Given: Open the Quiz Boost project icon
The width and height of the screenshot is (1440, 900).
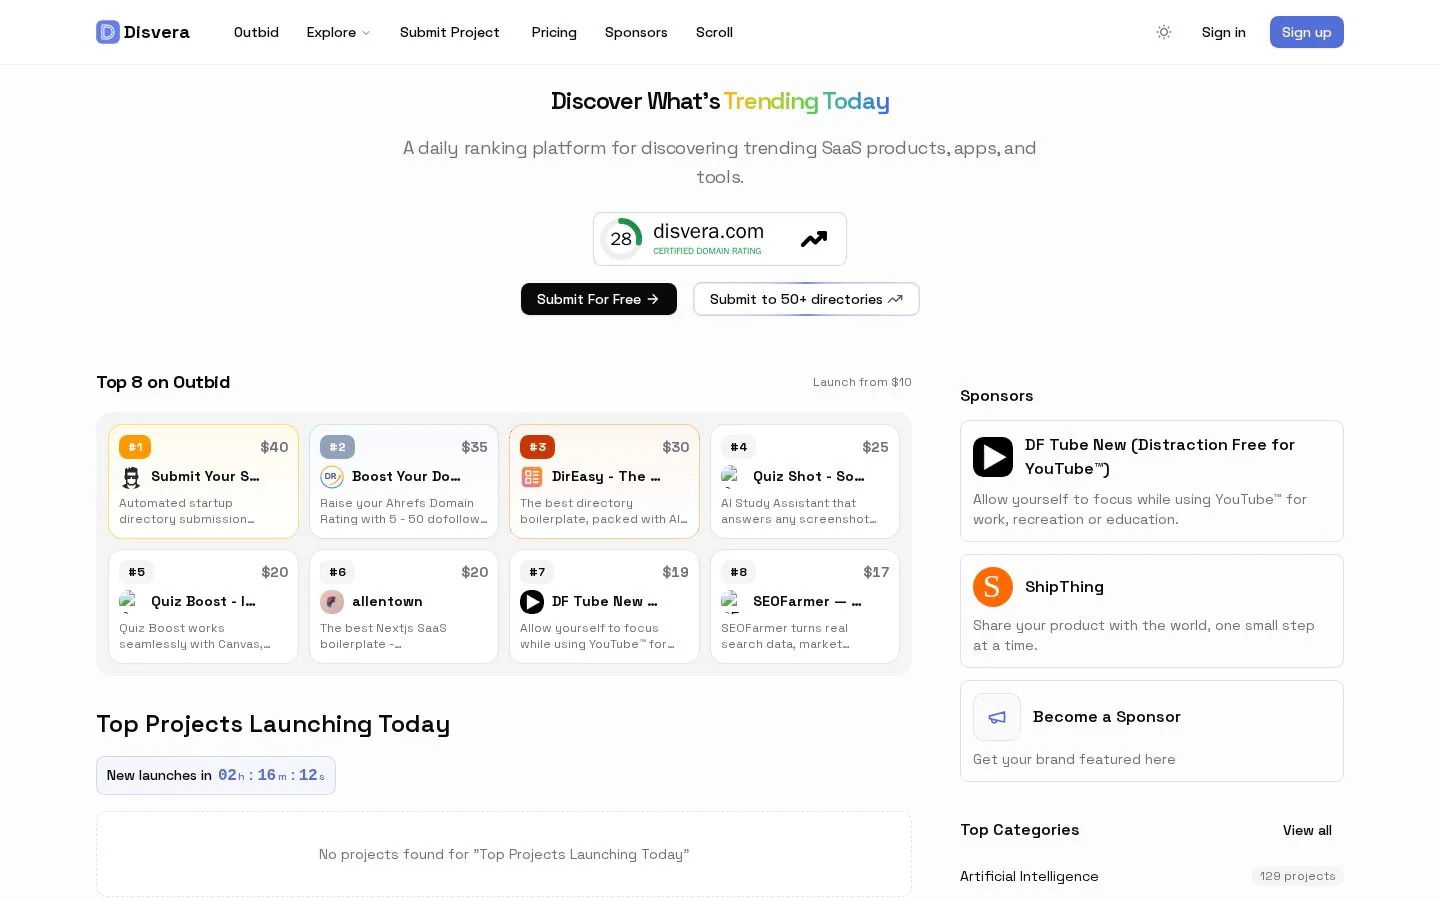Looking at the screenshot, I should tap(131, 602).
